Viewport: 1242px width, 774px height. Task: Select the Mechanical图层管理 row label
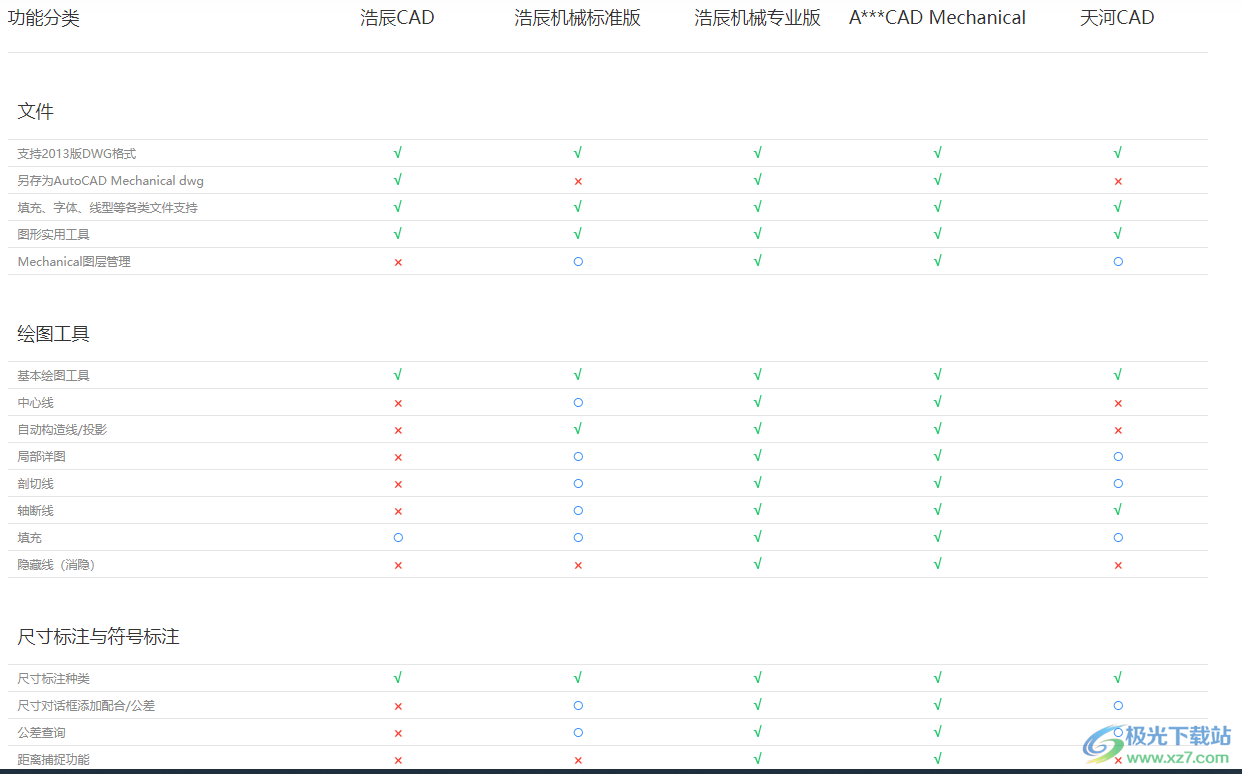(x=74, y=262)
